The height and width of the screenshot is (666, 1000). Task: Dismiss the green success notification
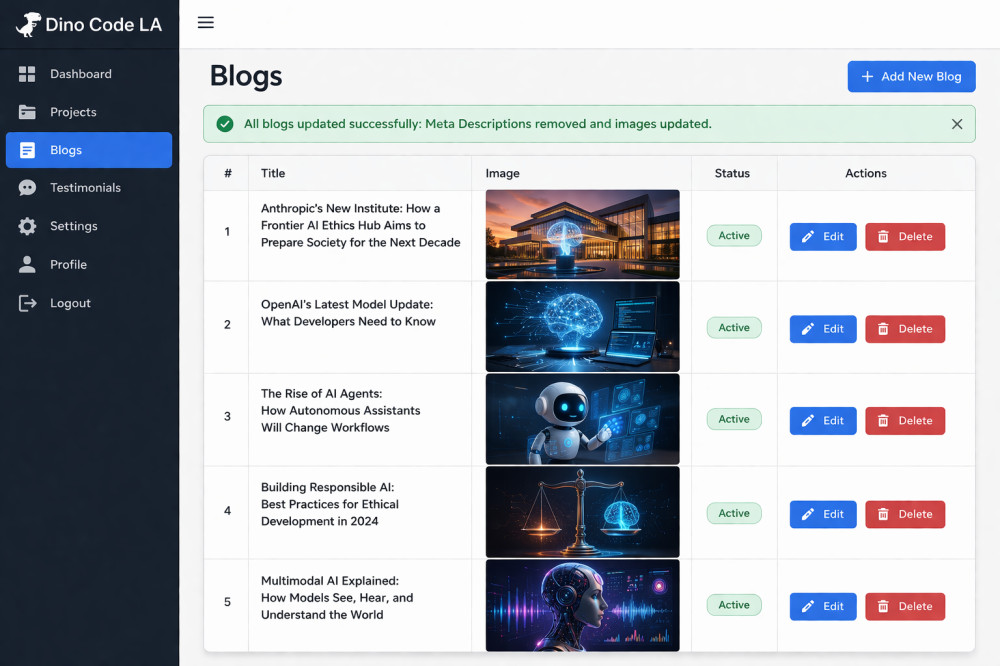[x=956, y=124]
